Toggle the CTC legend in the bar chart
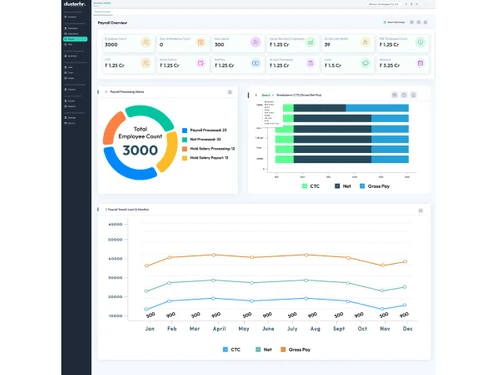 pyautogui.click(x=310, y=186)
